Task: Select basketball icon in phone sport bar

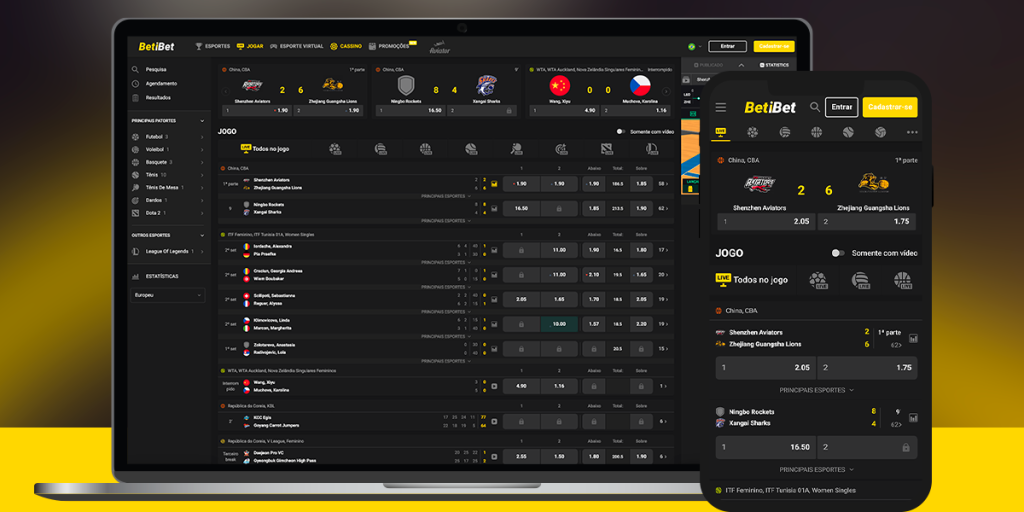Action: (x=816, y=132)
